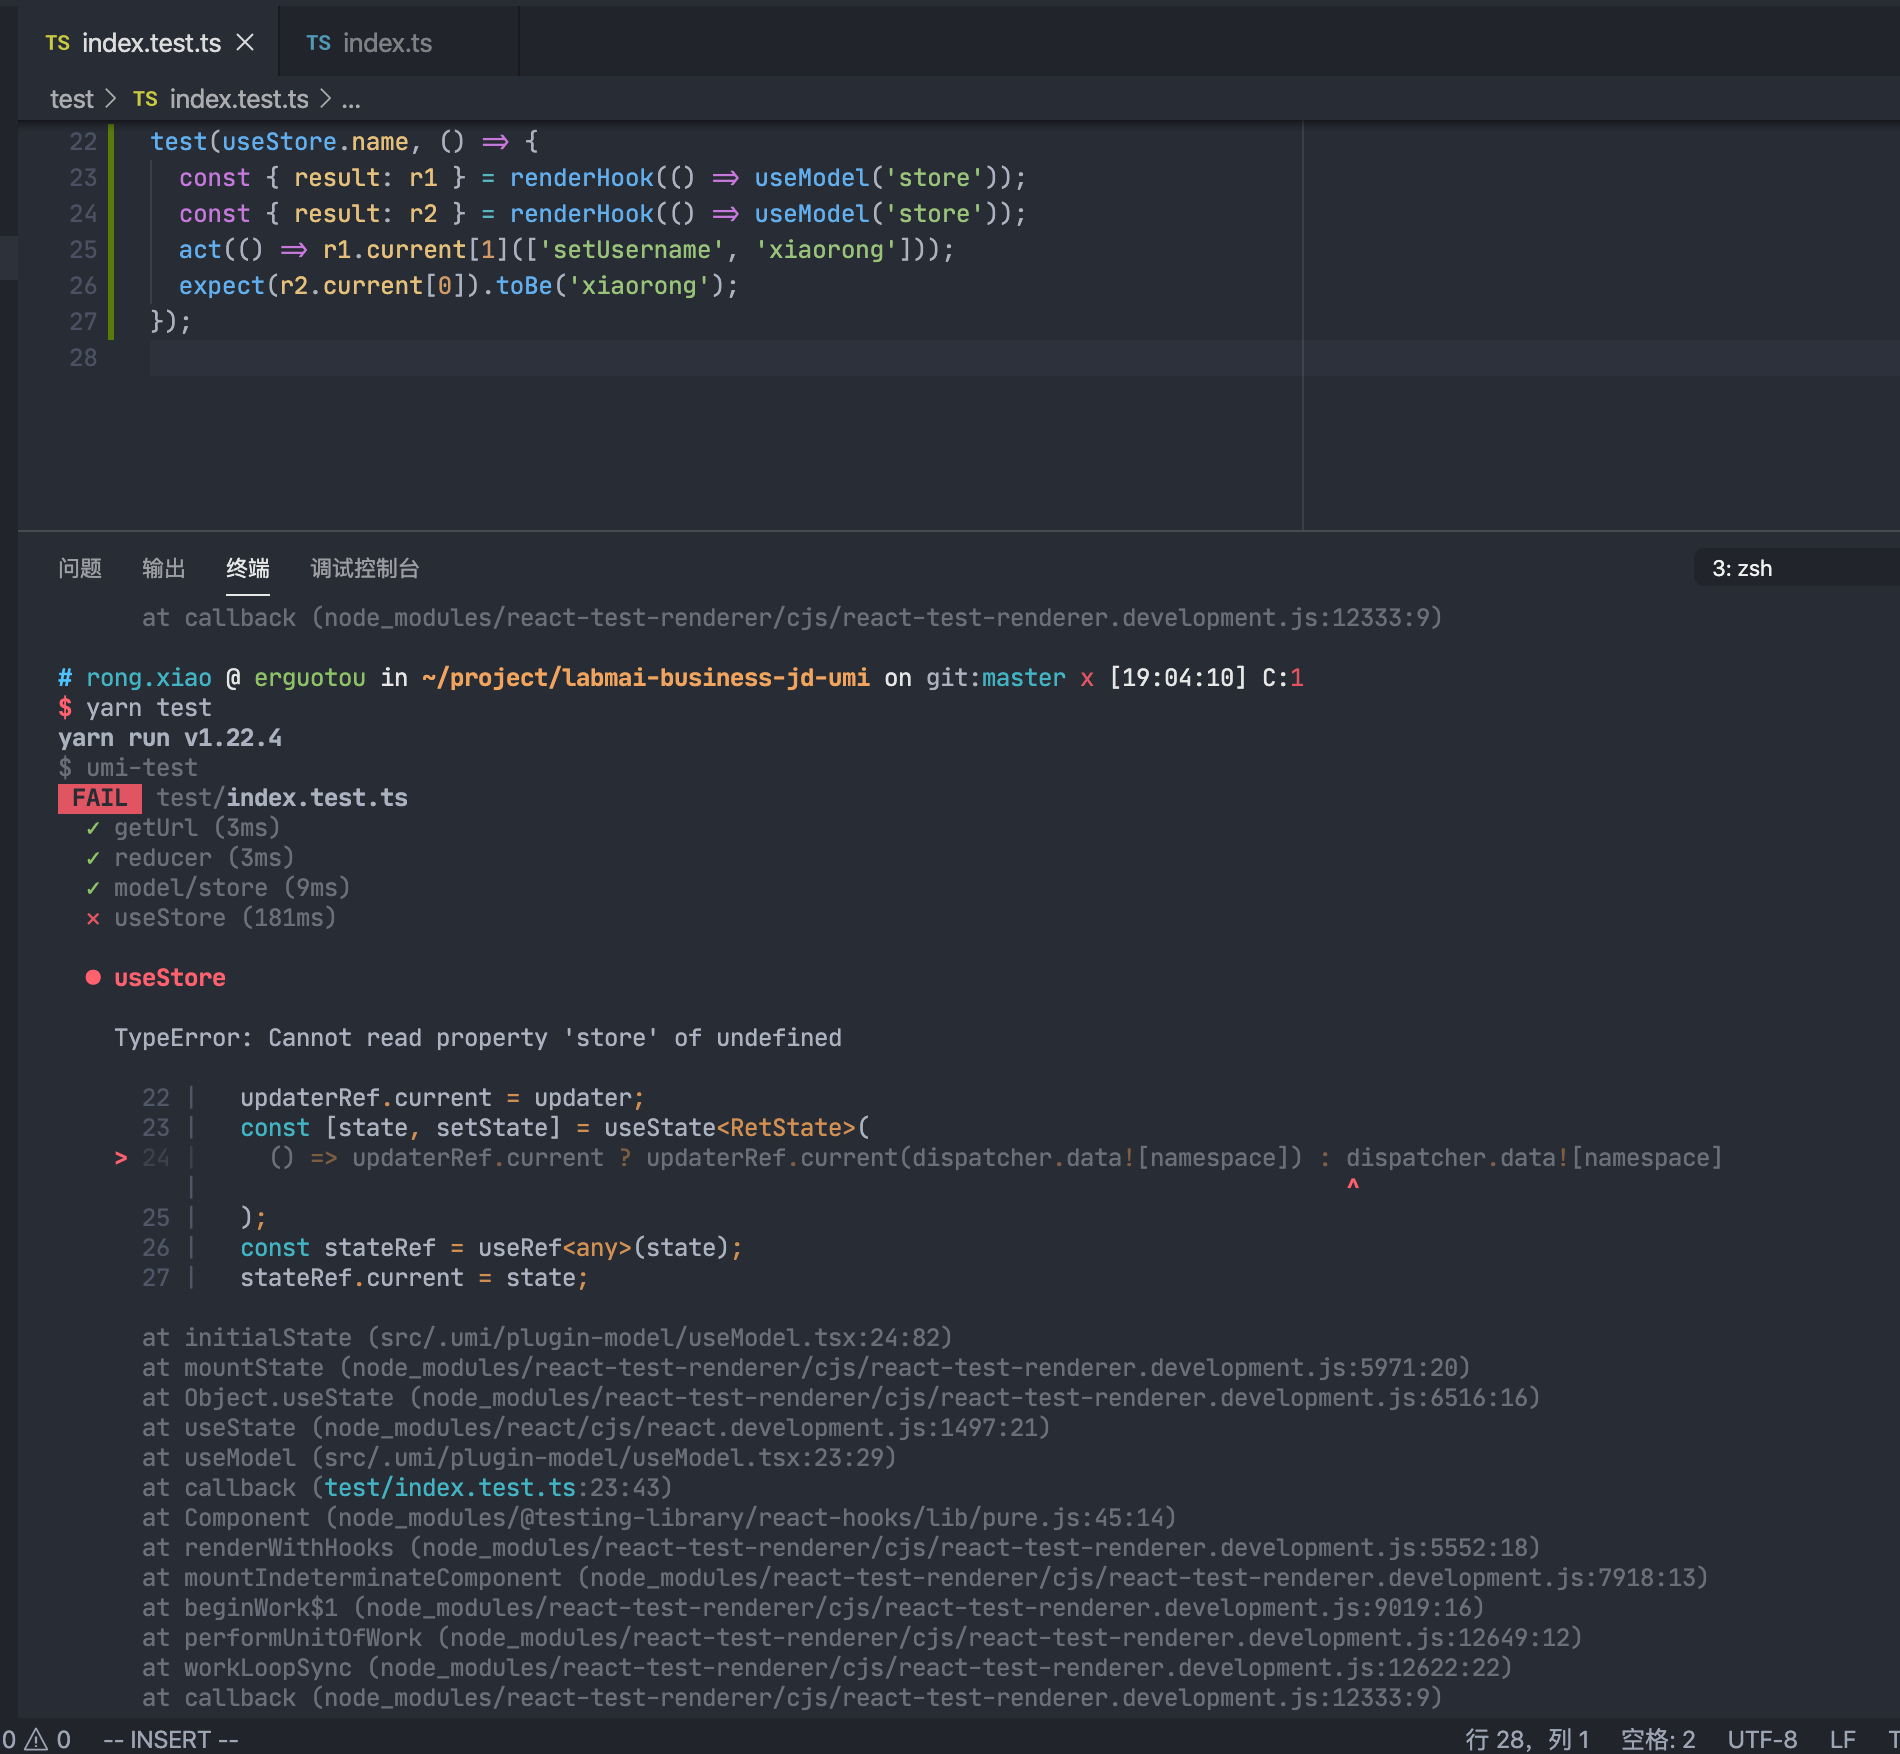This screenshot has height=1754, width=1900.
Task: Open the test breadcrumb entry
Action: 71,99
